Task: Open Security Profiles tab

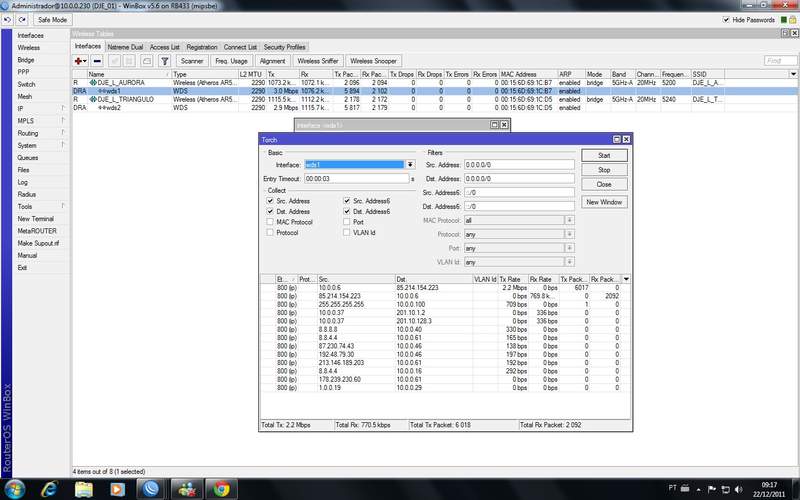Action: click(x=285, y=47)
